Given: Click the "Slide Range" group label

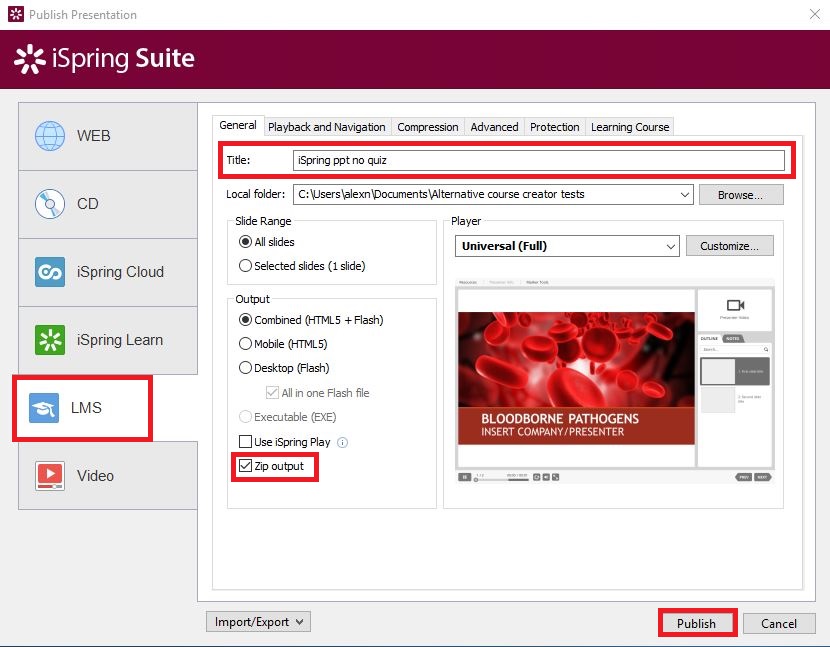Looking at the screenshot, I should pyautogui.click(x=263, y=221).
